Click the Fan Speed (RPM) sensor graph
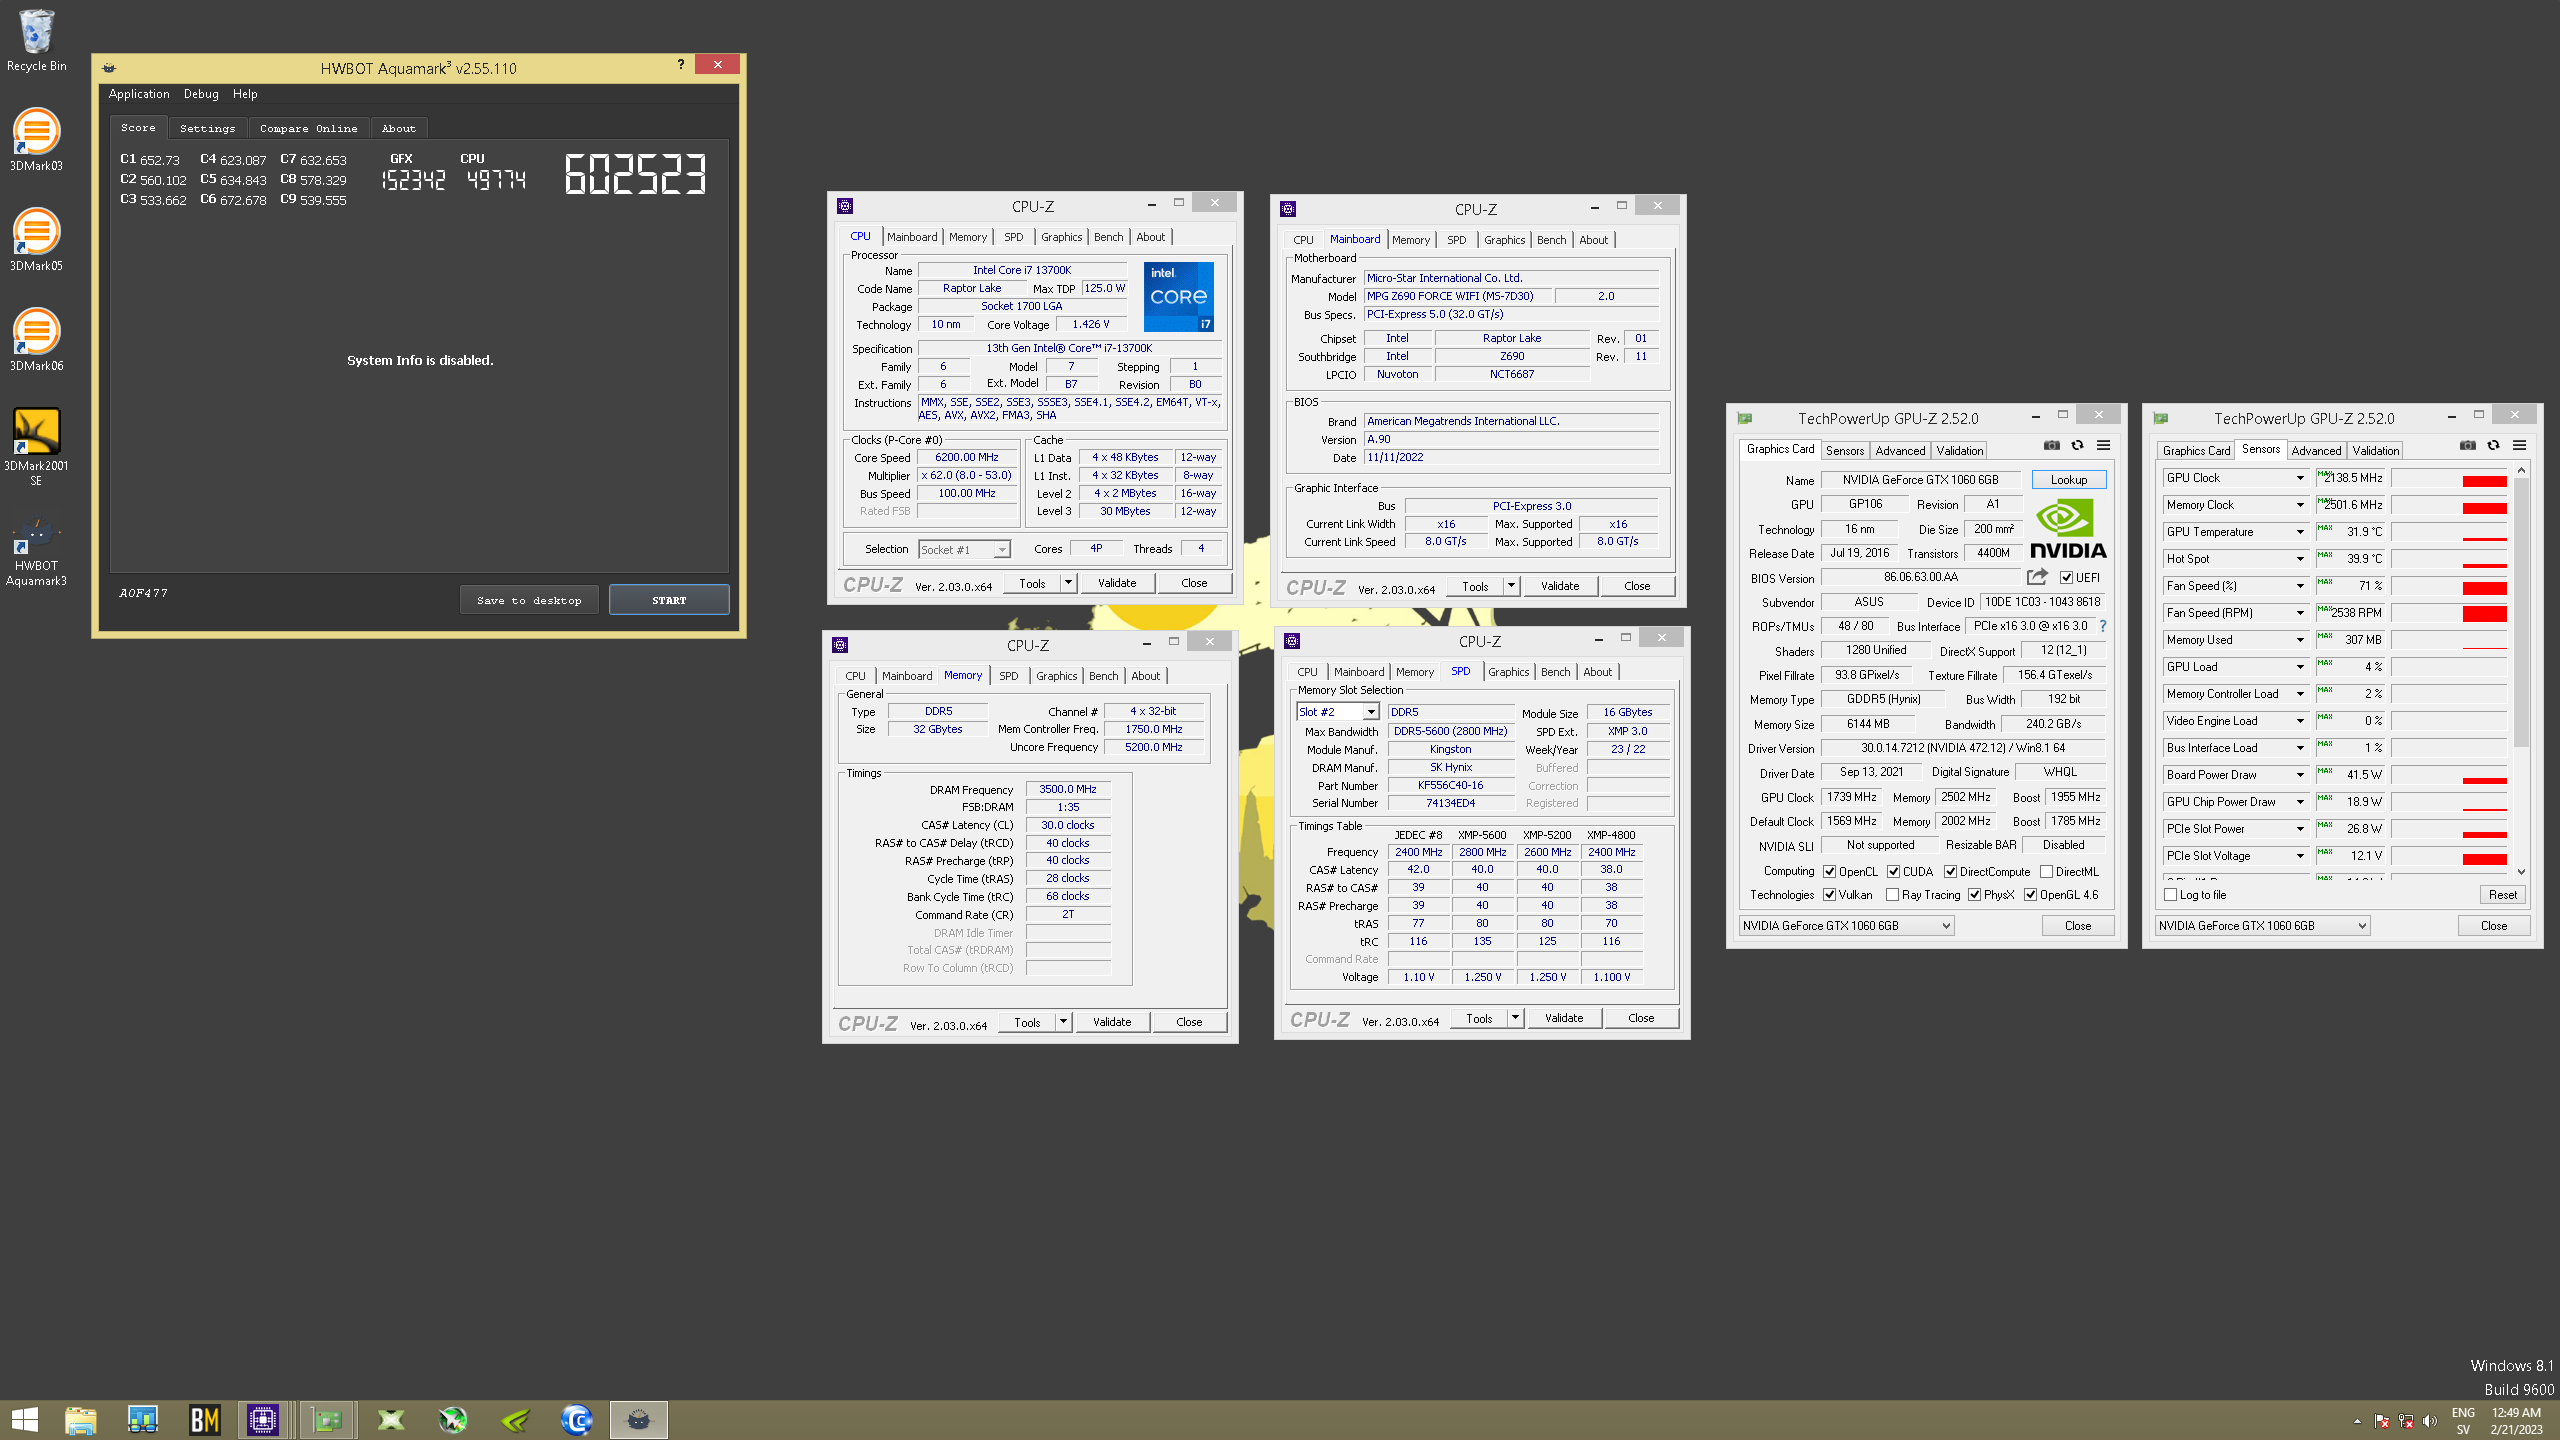 (x=2449, y=613)
